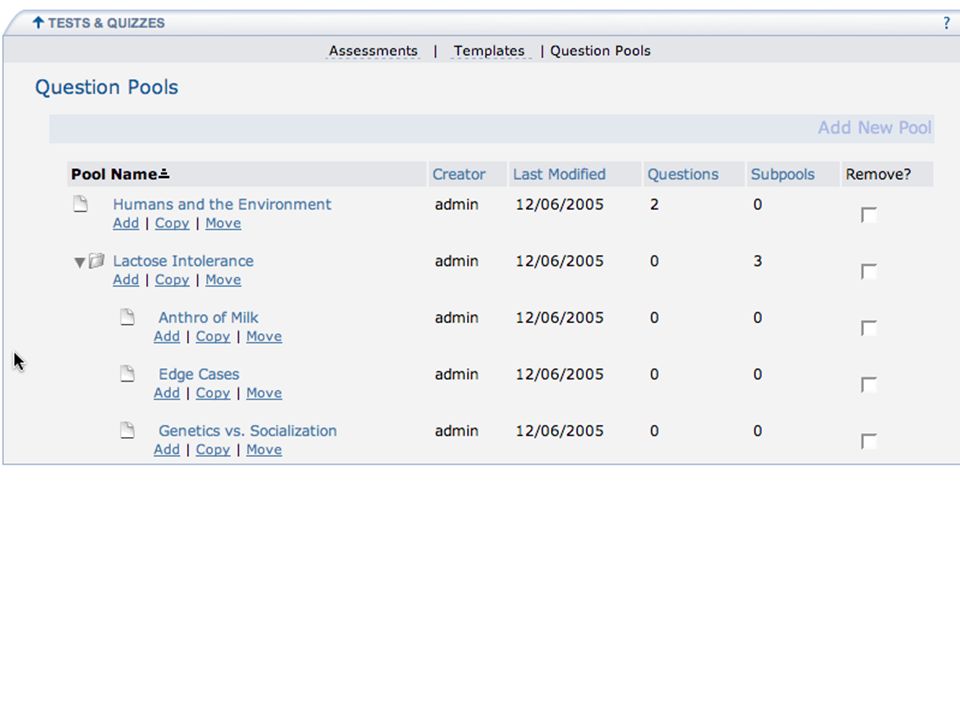Viewport: 960px width, 720px height.
Task: Click Add under Genetics vs. Socialization
Action: point(167,450)
